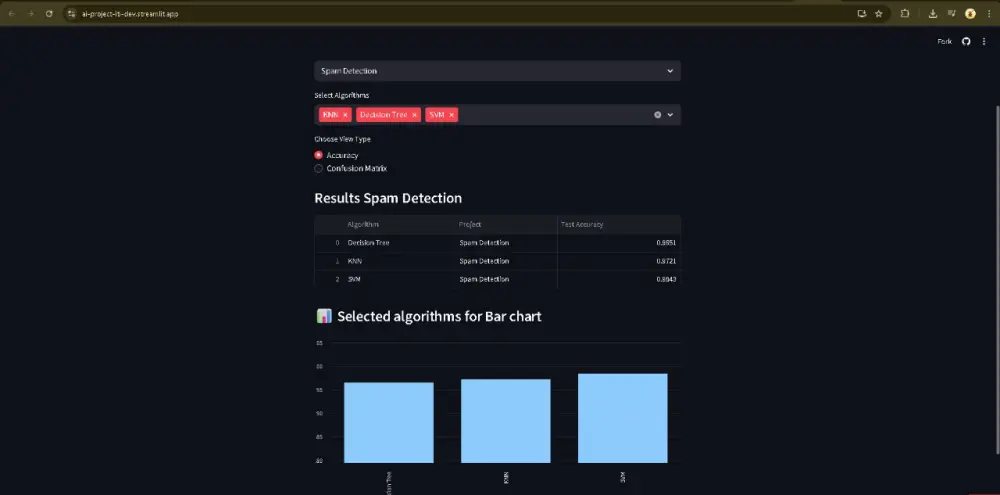1000x495 pixels.
Task: Click the SVM cell in the results table
Action: click(399, 279)
